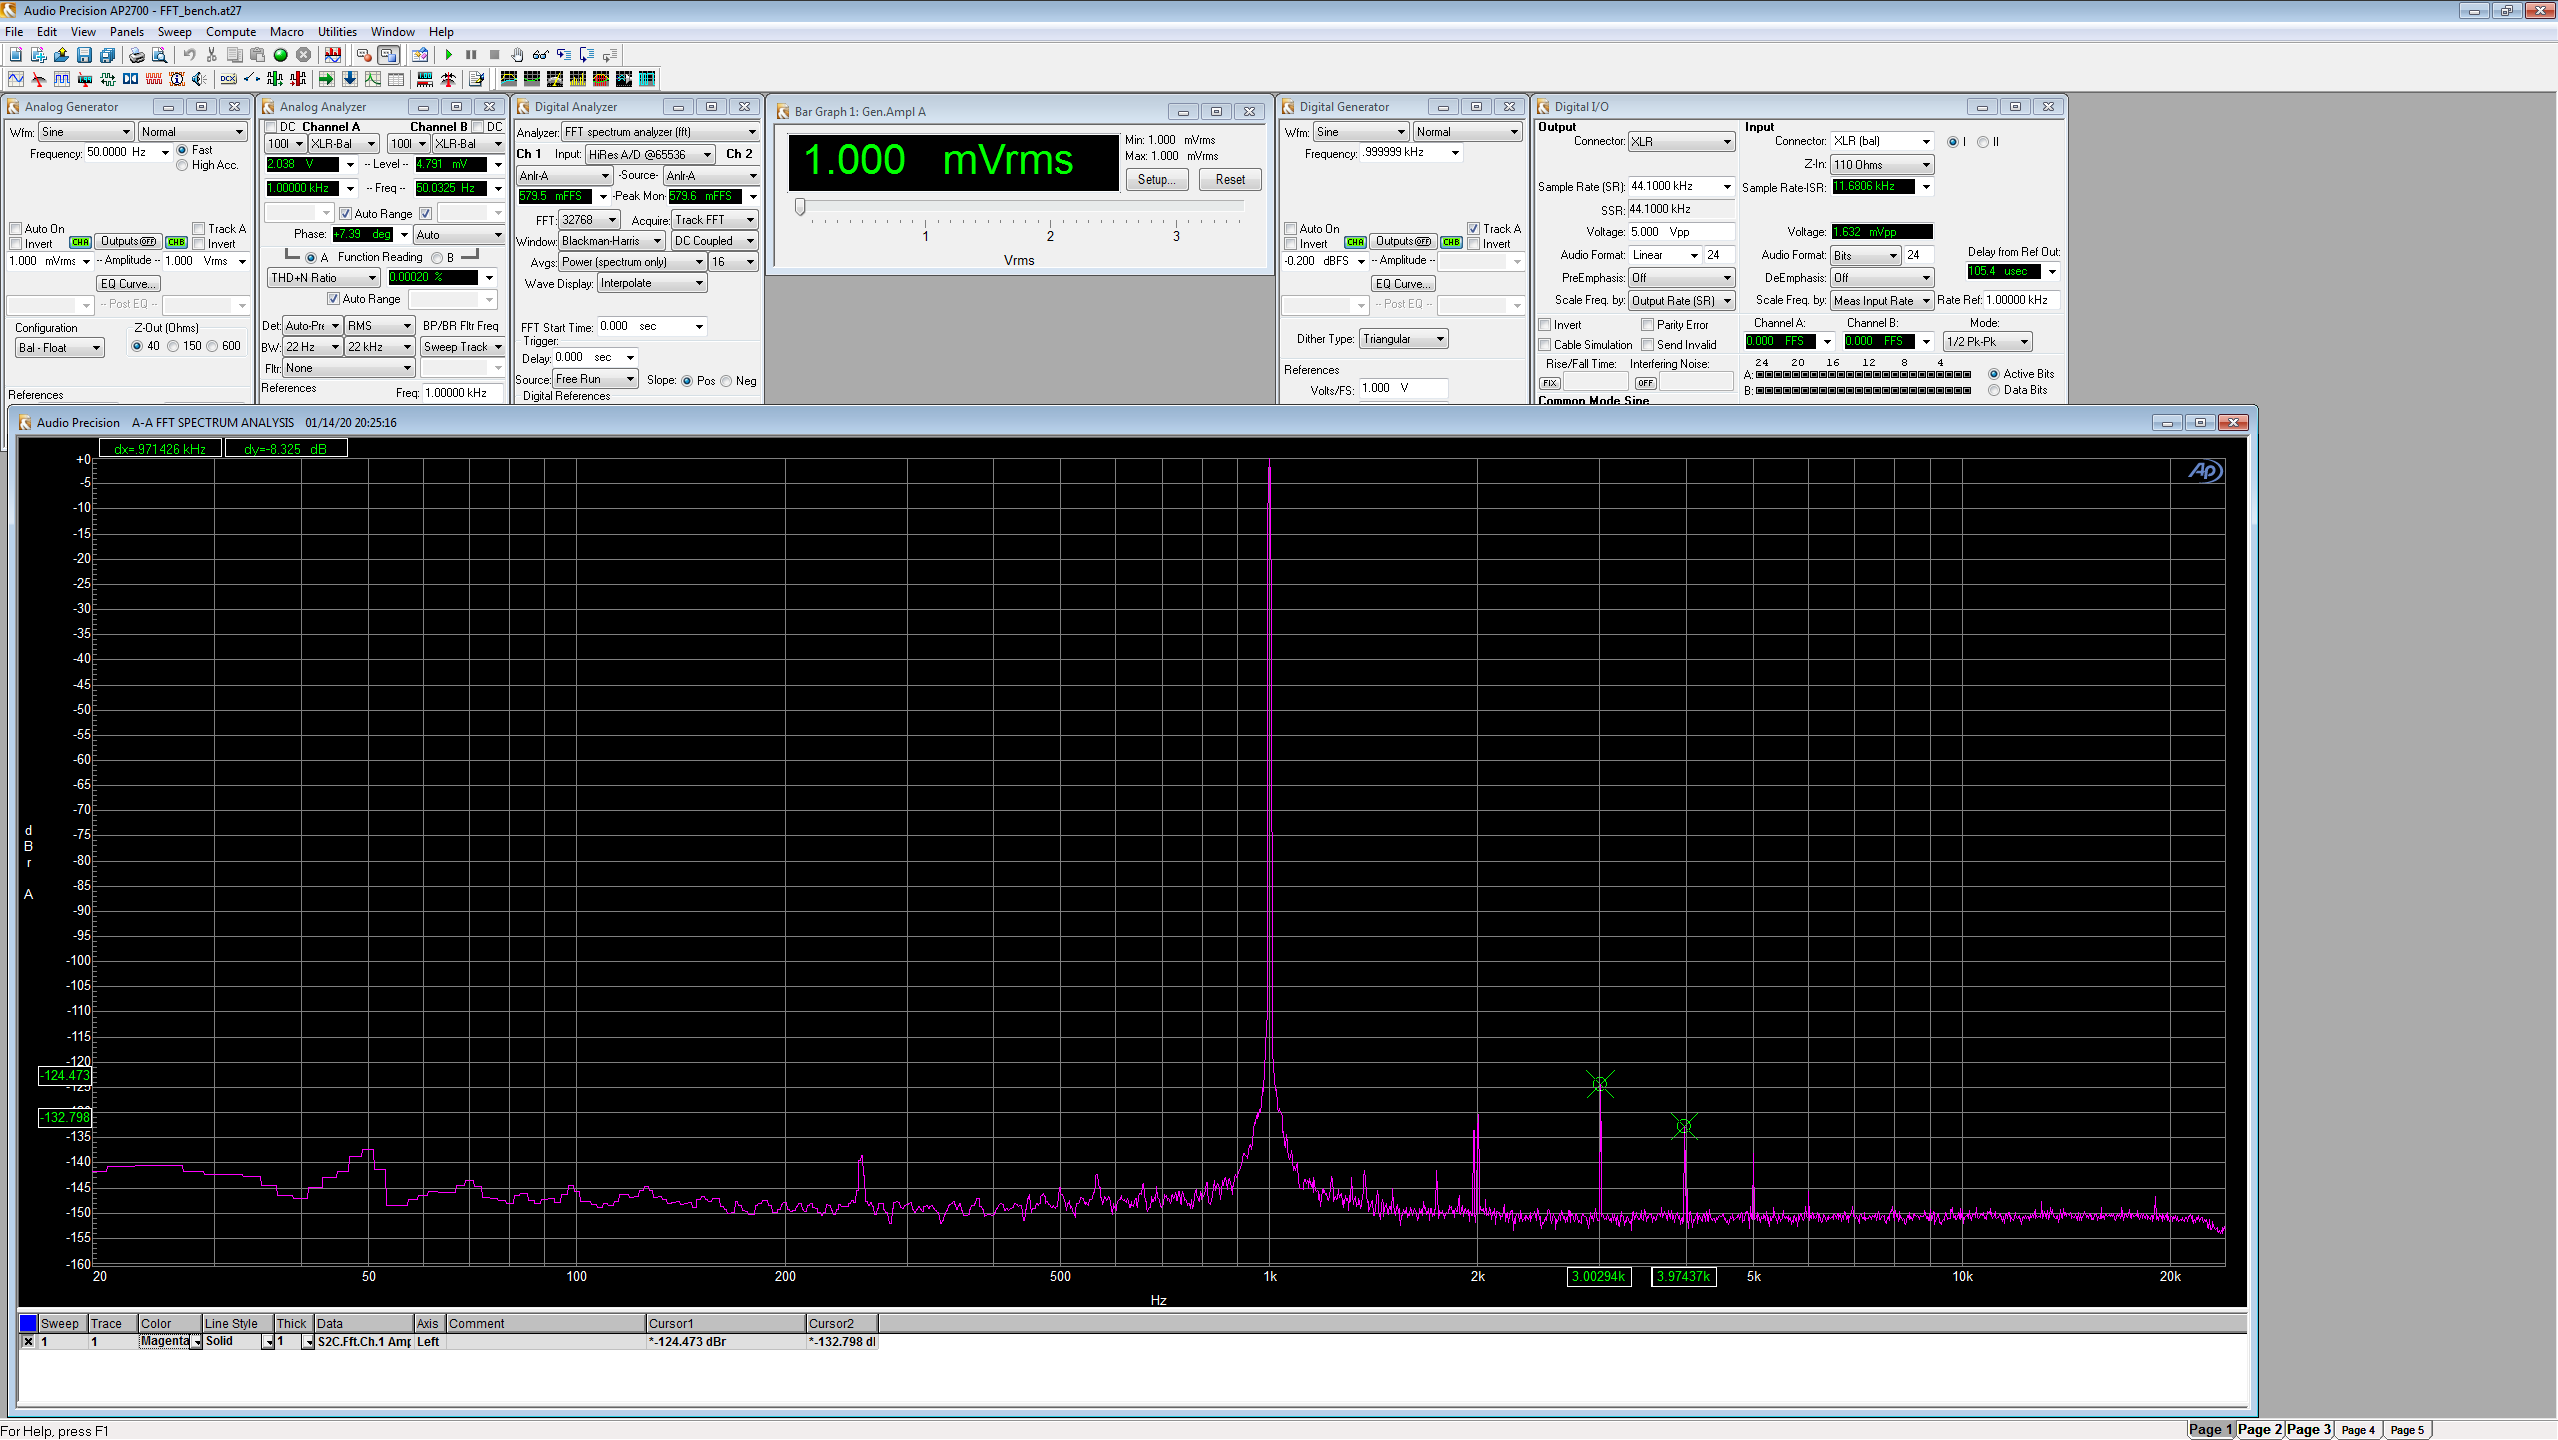The width and height of the screenshot is (2558, 1440).
Task: Select Function Reading B radio
Action: (437, 258)
